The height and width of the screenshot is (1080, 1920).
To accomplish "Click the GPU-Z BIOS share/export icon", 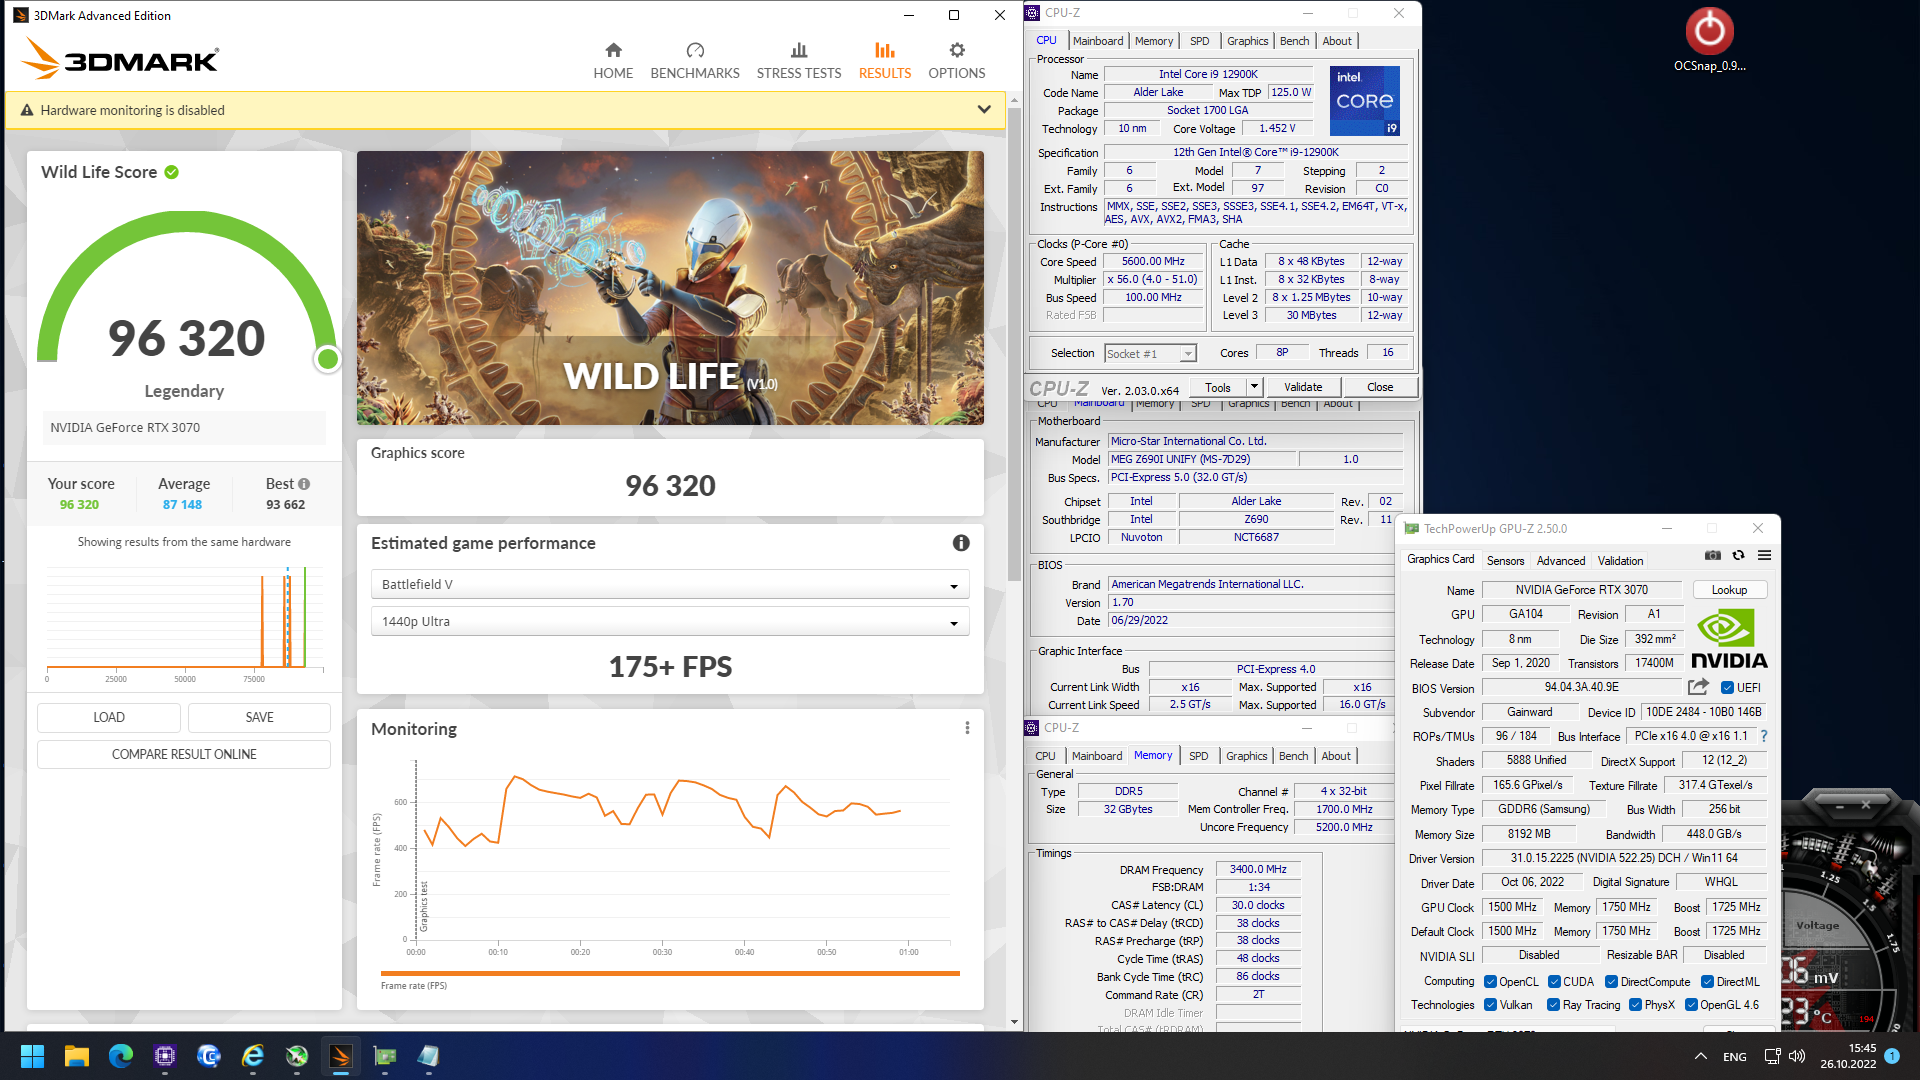I will click(x=1698, y=687).
